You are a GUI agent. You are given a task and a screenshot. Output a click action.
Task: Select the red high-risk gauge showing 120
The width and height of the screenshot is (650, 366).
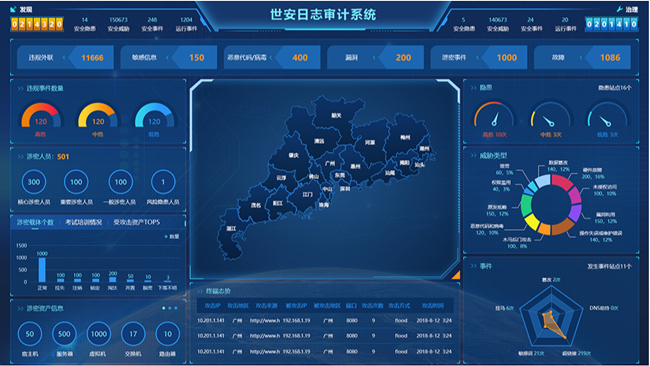(x=41, y=115)
